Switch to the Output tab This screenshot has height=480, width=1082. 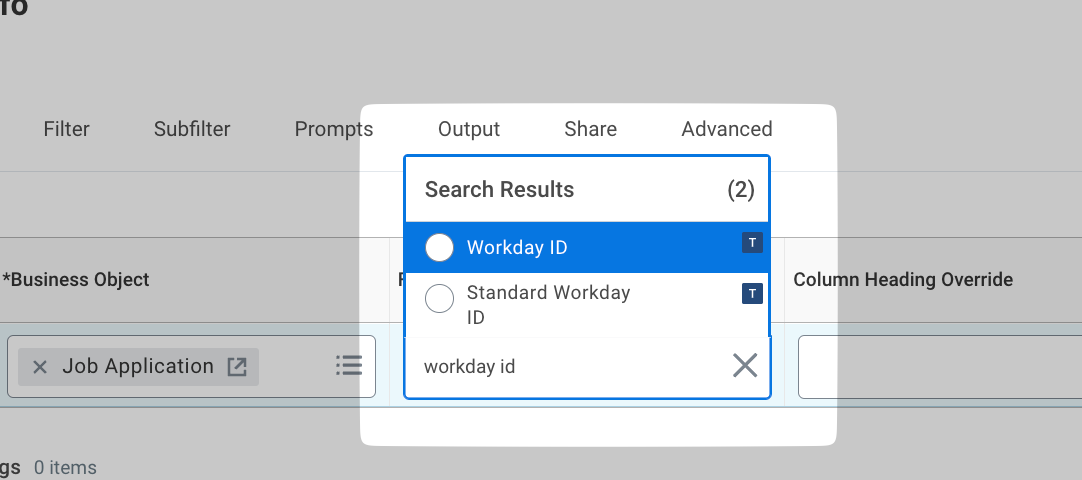click(469, 129)
